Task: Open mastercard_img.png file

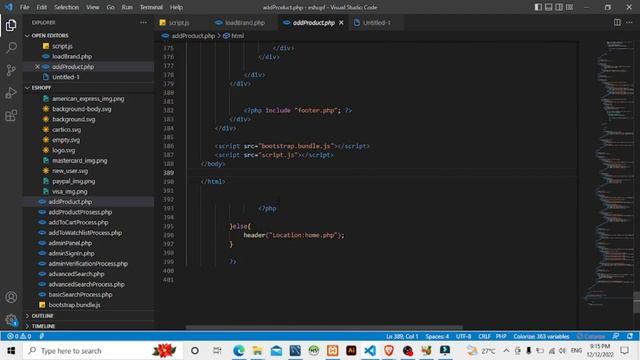Action: pos(80,160)
